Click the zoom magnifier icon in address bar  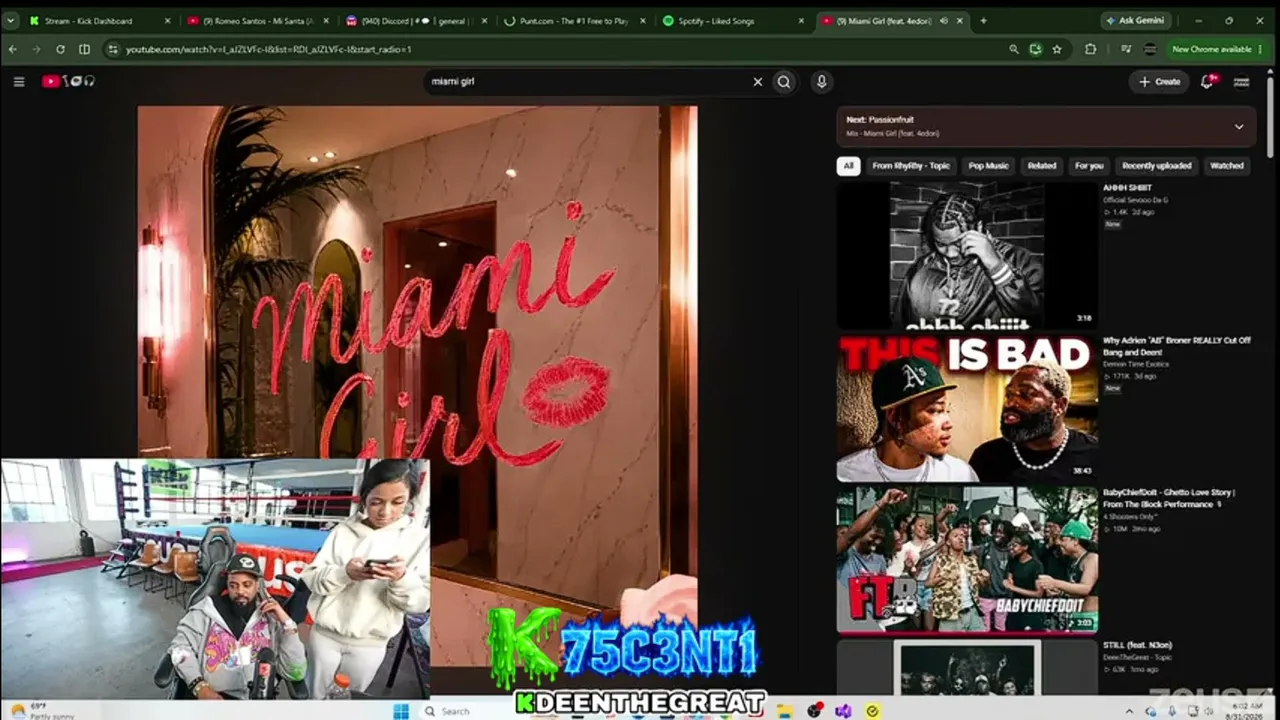[1013, 49]
